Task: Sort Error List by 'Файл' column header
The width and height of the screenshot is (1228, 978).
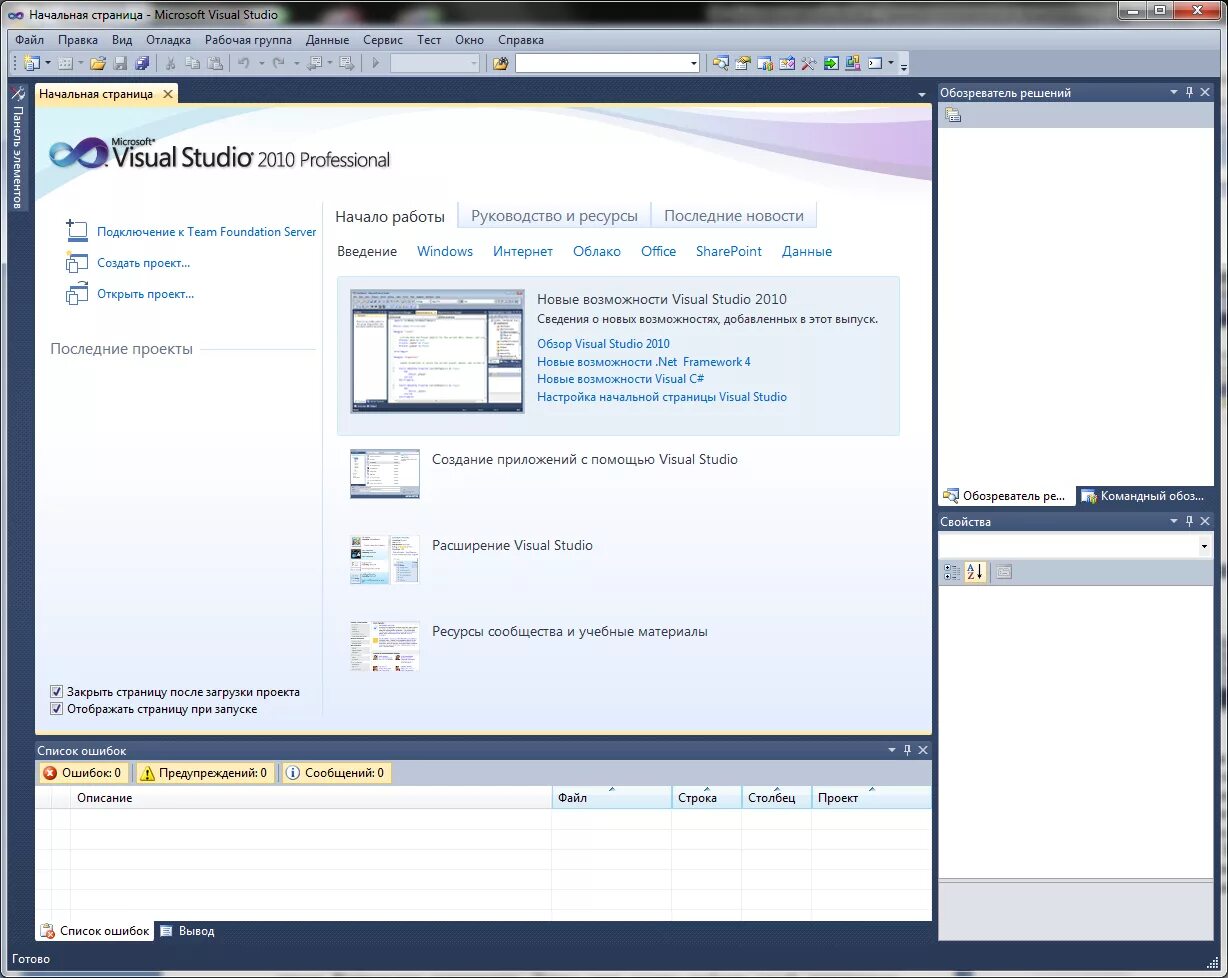Action: pos(611,798)
